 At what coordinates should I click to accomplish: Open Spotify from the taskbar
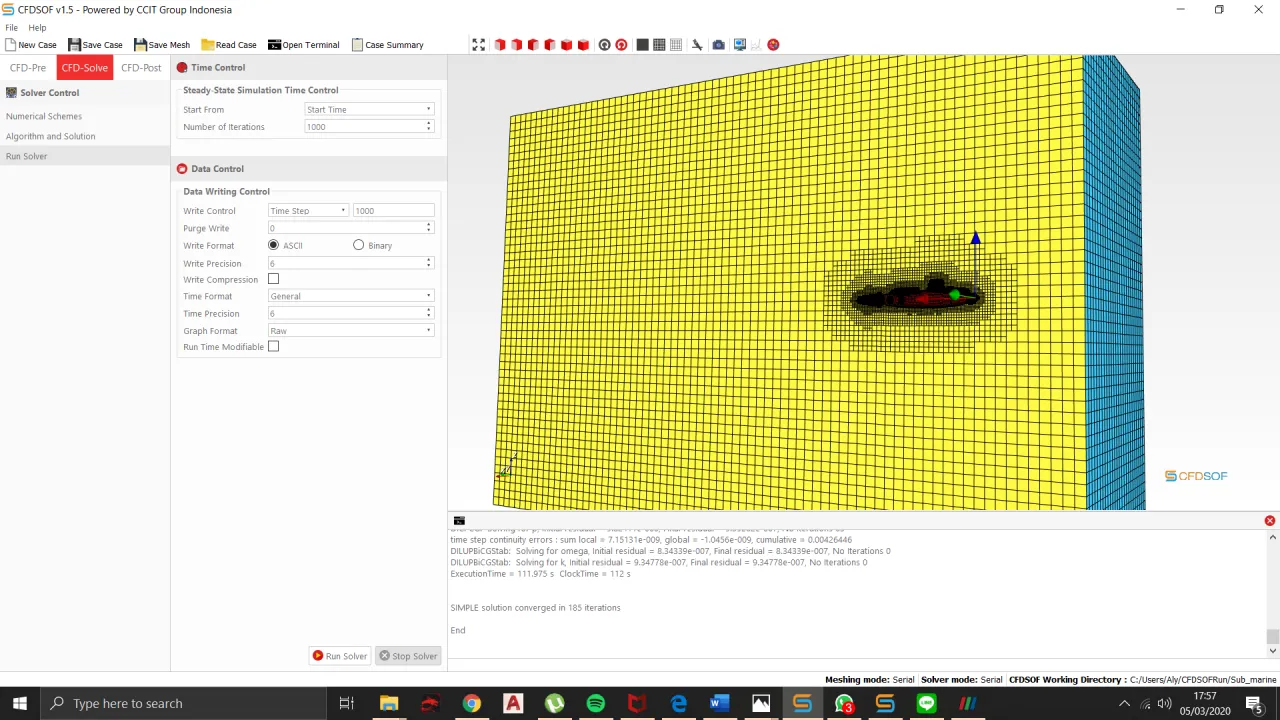(596, 704)
